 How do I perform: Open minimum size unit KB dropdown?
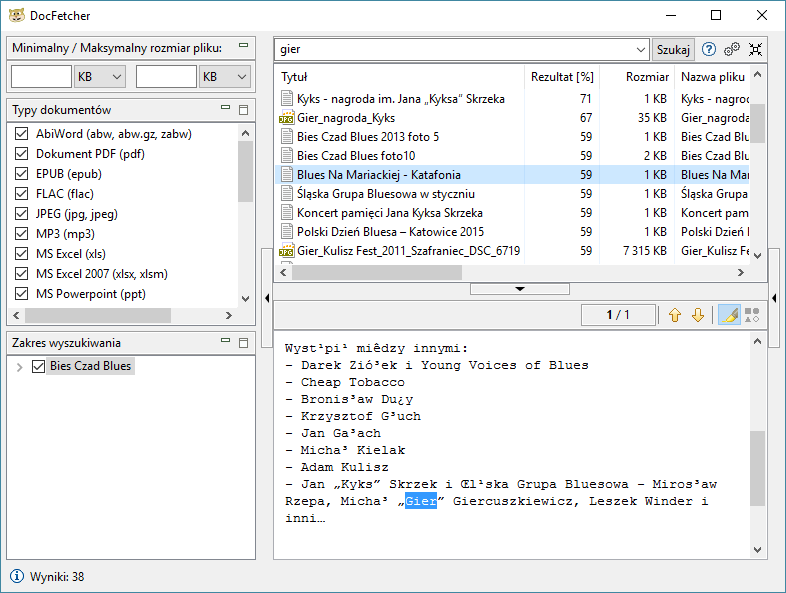100,77
